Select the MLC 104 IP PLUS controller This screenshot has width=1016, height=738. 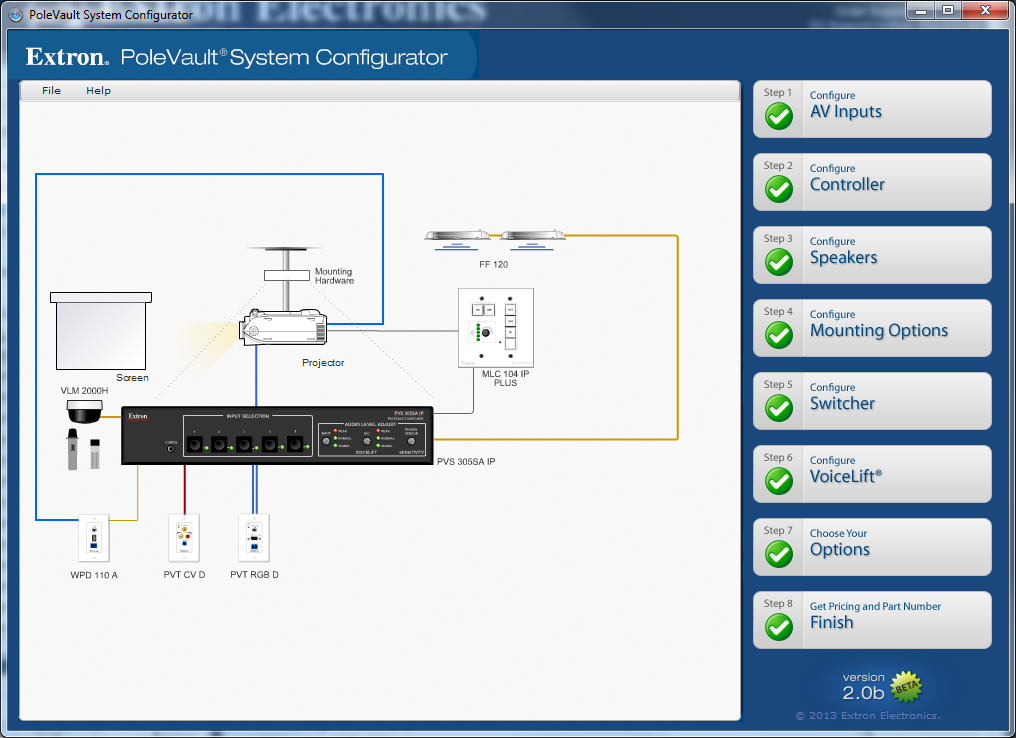(496, 328)
